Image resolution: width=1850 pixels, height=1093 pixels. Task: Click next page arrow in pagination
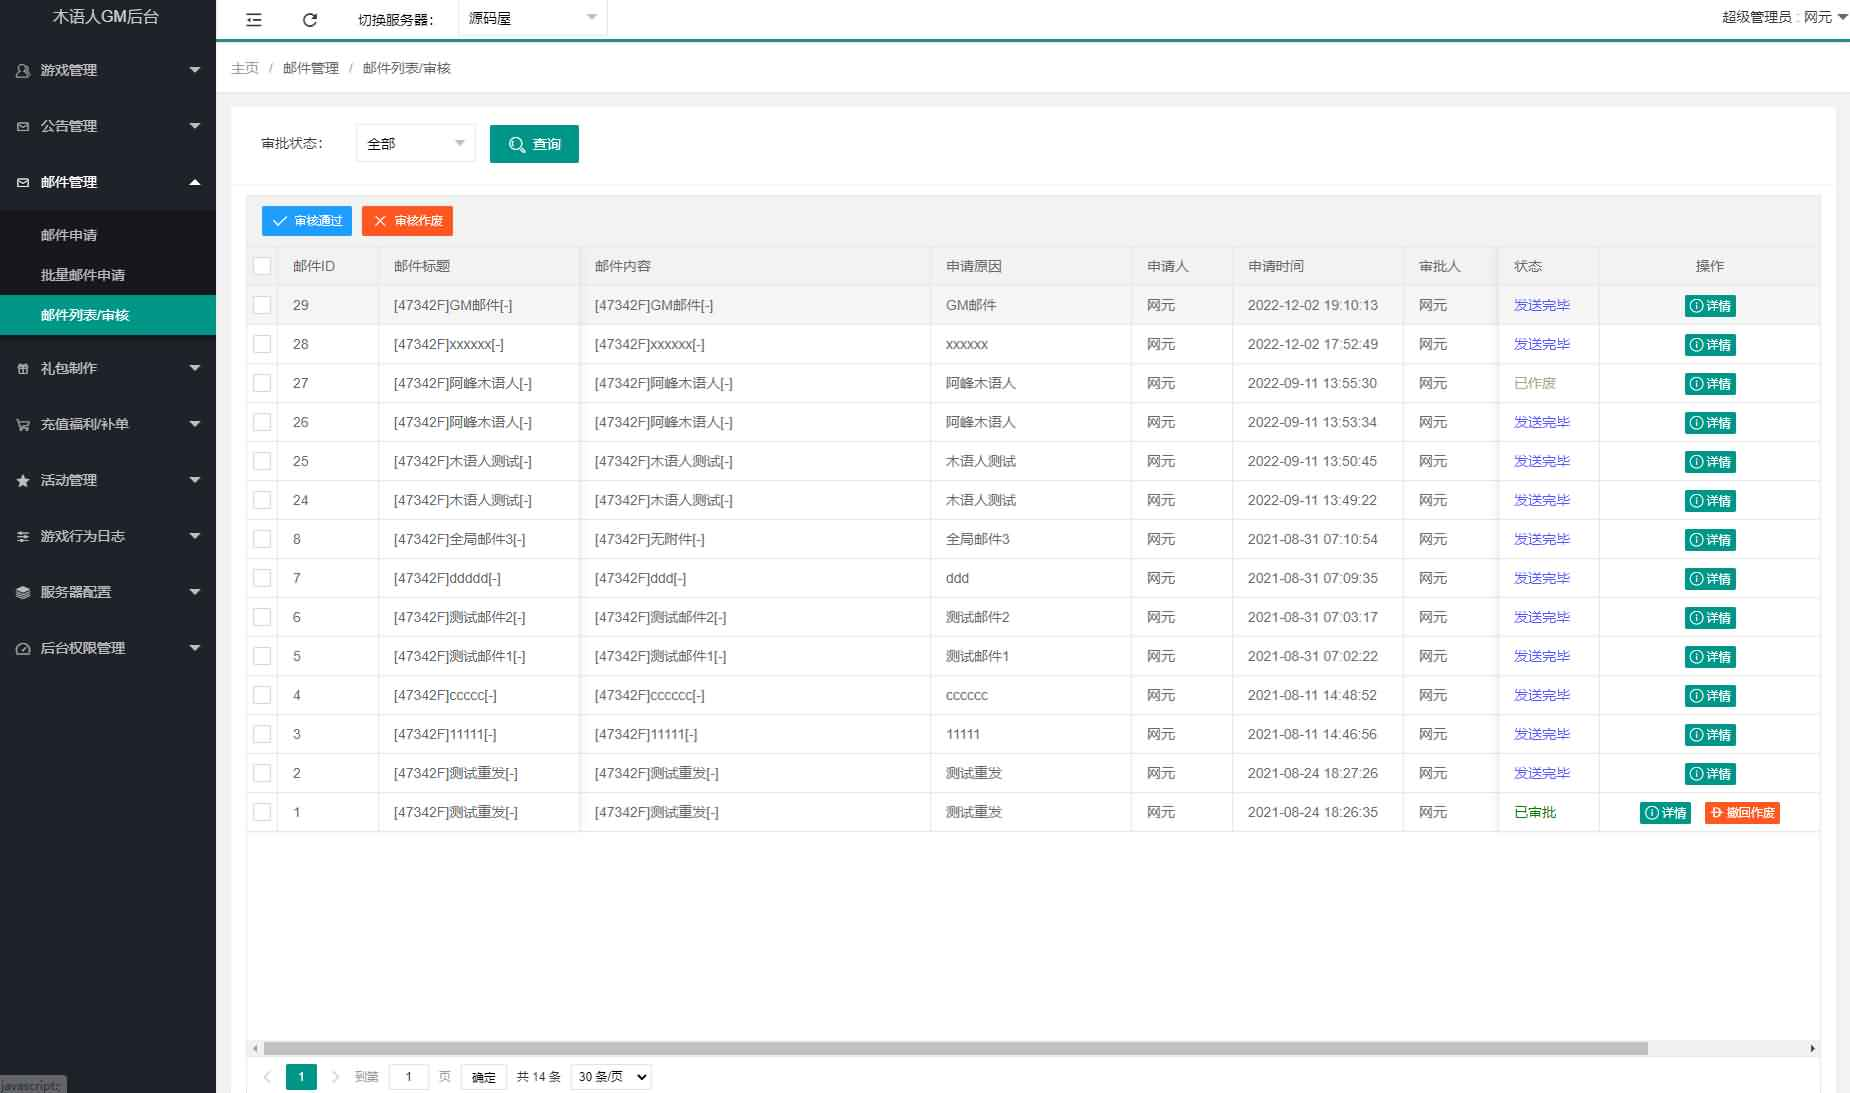point(335,1077)
